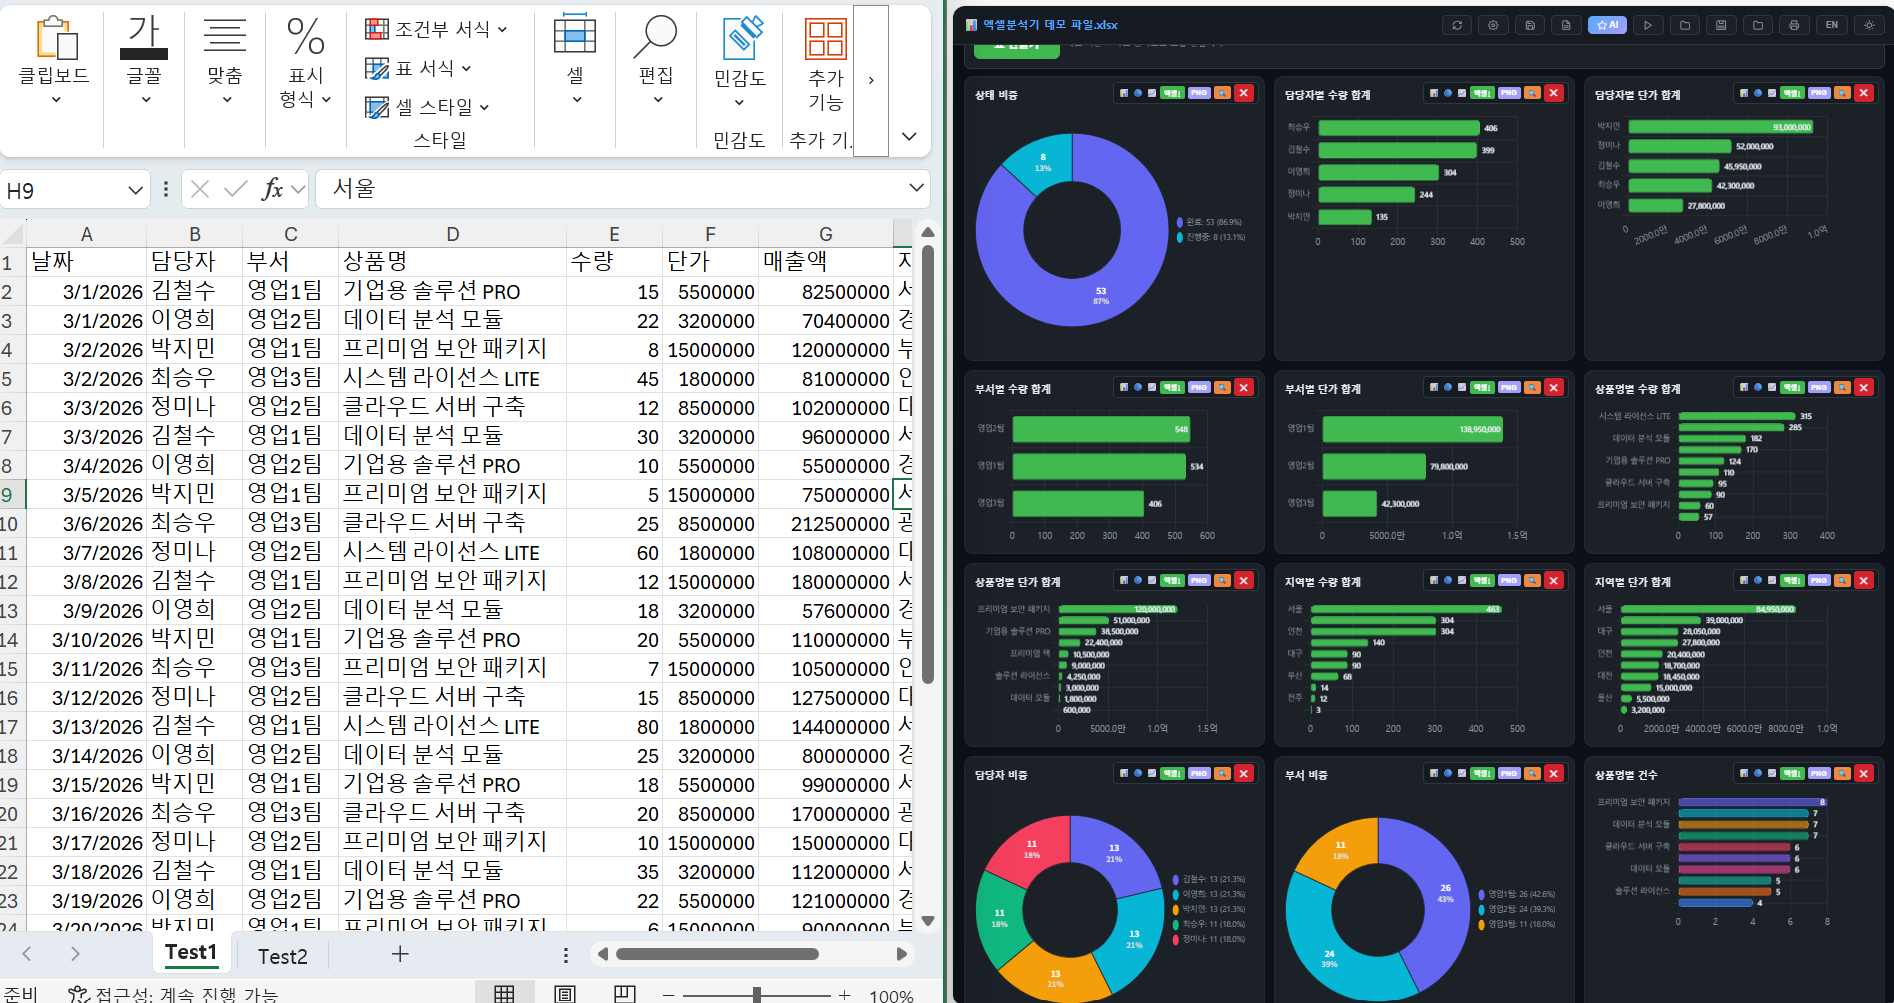Open the Name Box dropdown arrow for H9
Image resolution: width=1894 pixels, height=1003 pixels.
(x=135, y=190)
